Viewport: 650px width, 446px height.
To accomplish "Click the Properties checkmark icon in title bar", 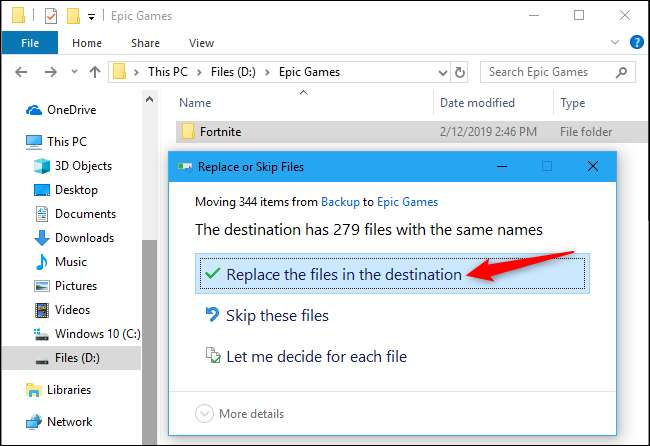I will [x=51, y=16].
